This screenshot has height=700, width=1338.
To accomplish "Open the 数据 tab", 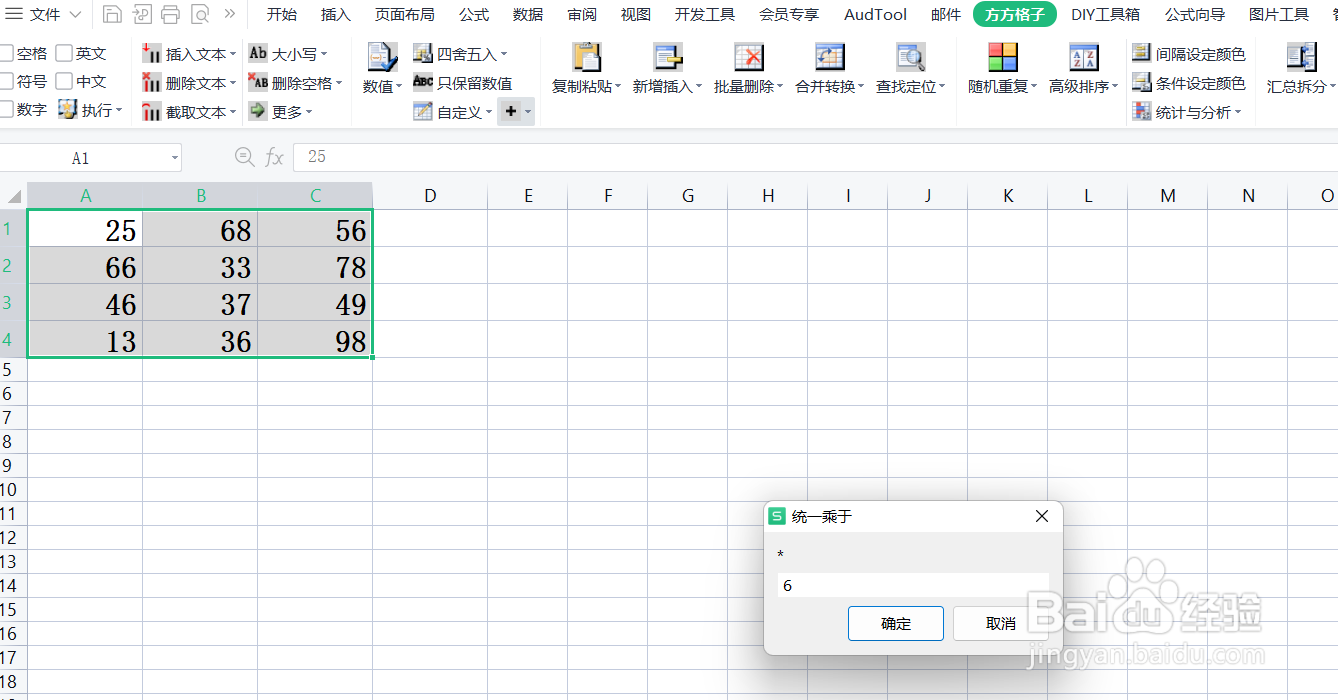I will click(x=528, y=14).
